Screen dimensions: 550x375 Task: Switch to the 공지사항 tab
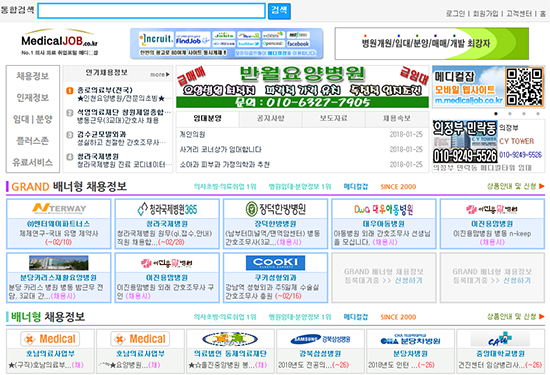[270, 119]
